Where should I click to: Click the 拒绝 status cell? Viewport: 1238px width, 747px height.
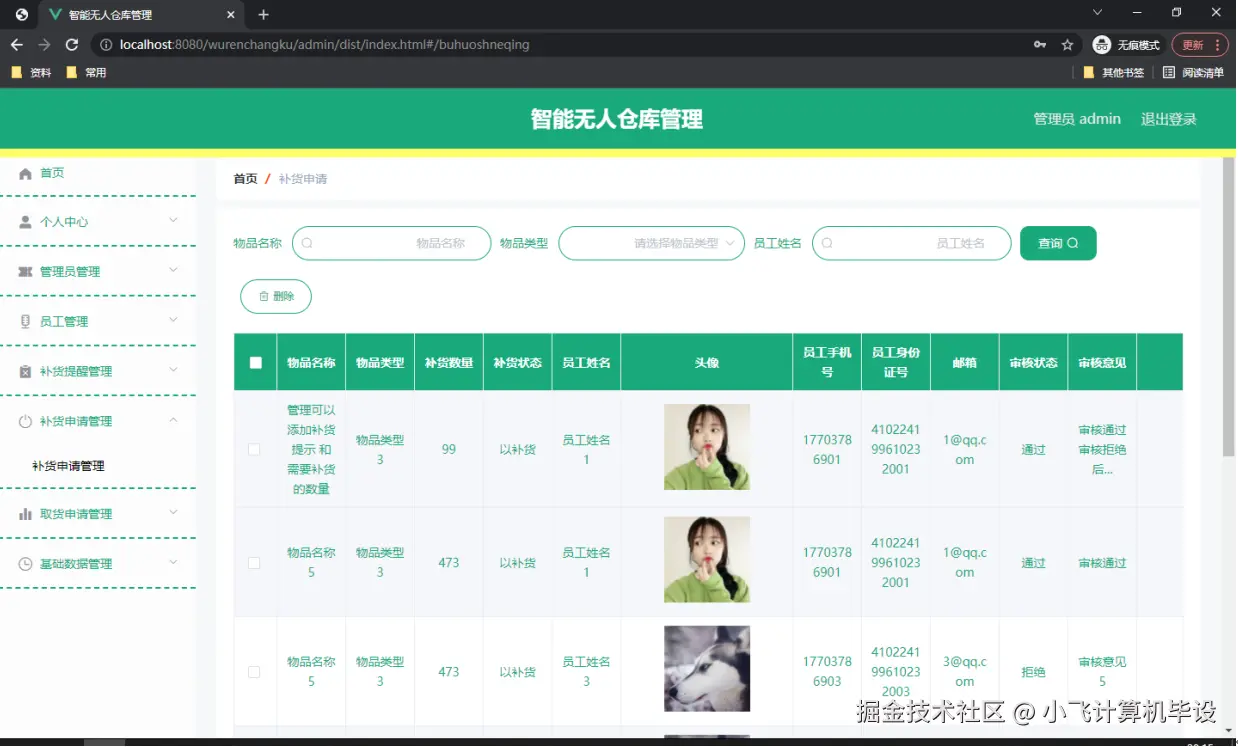(1033, 673)
